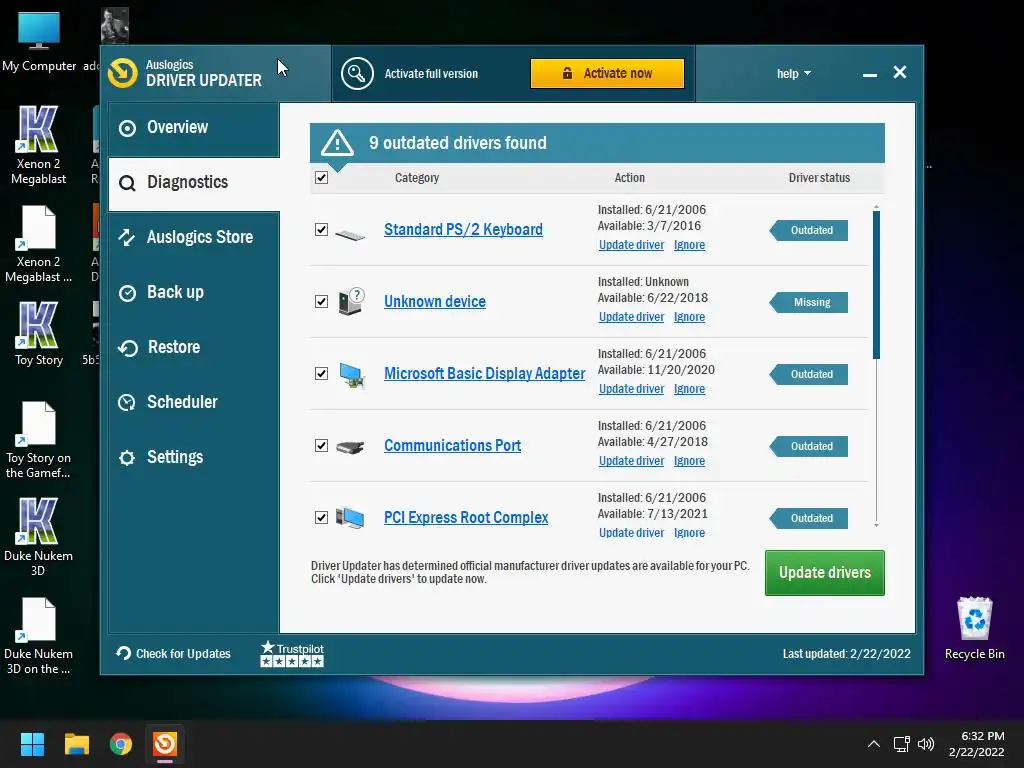The image size is (1024, 768).
Task: Click the Unknown device icon
Action: 351,301
